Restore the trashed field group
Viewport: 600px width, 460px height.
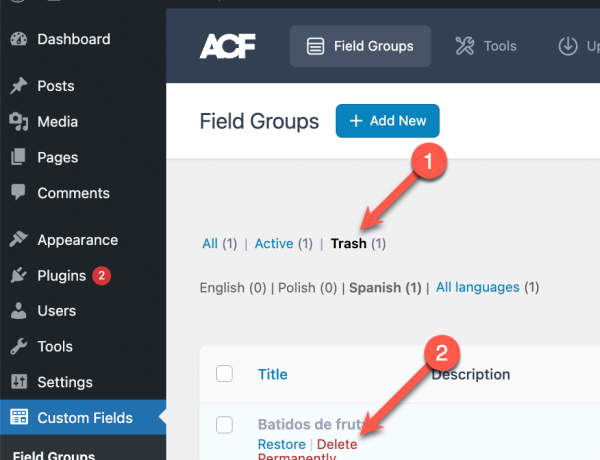tap(282, 444)
